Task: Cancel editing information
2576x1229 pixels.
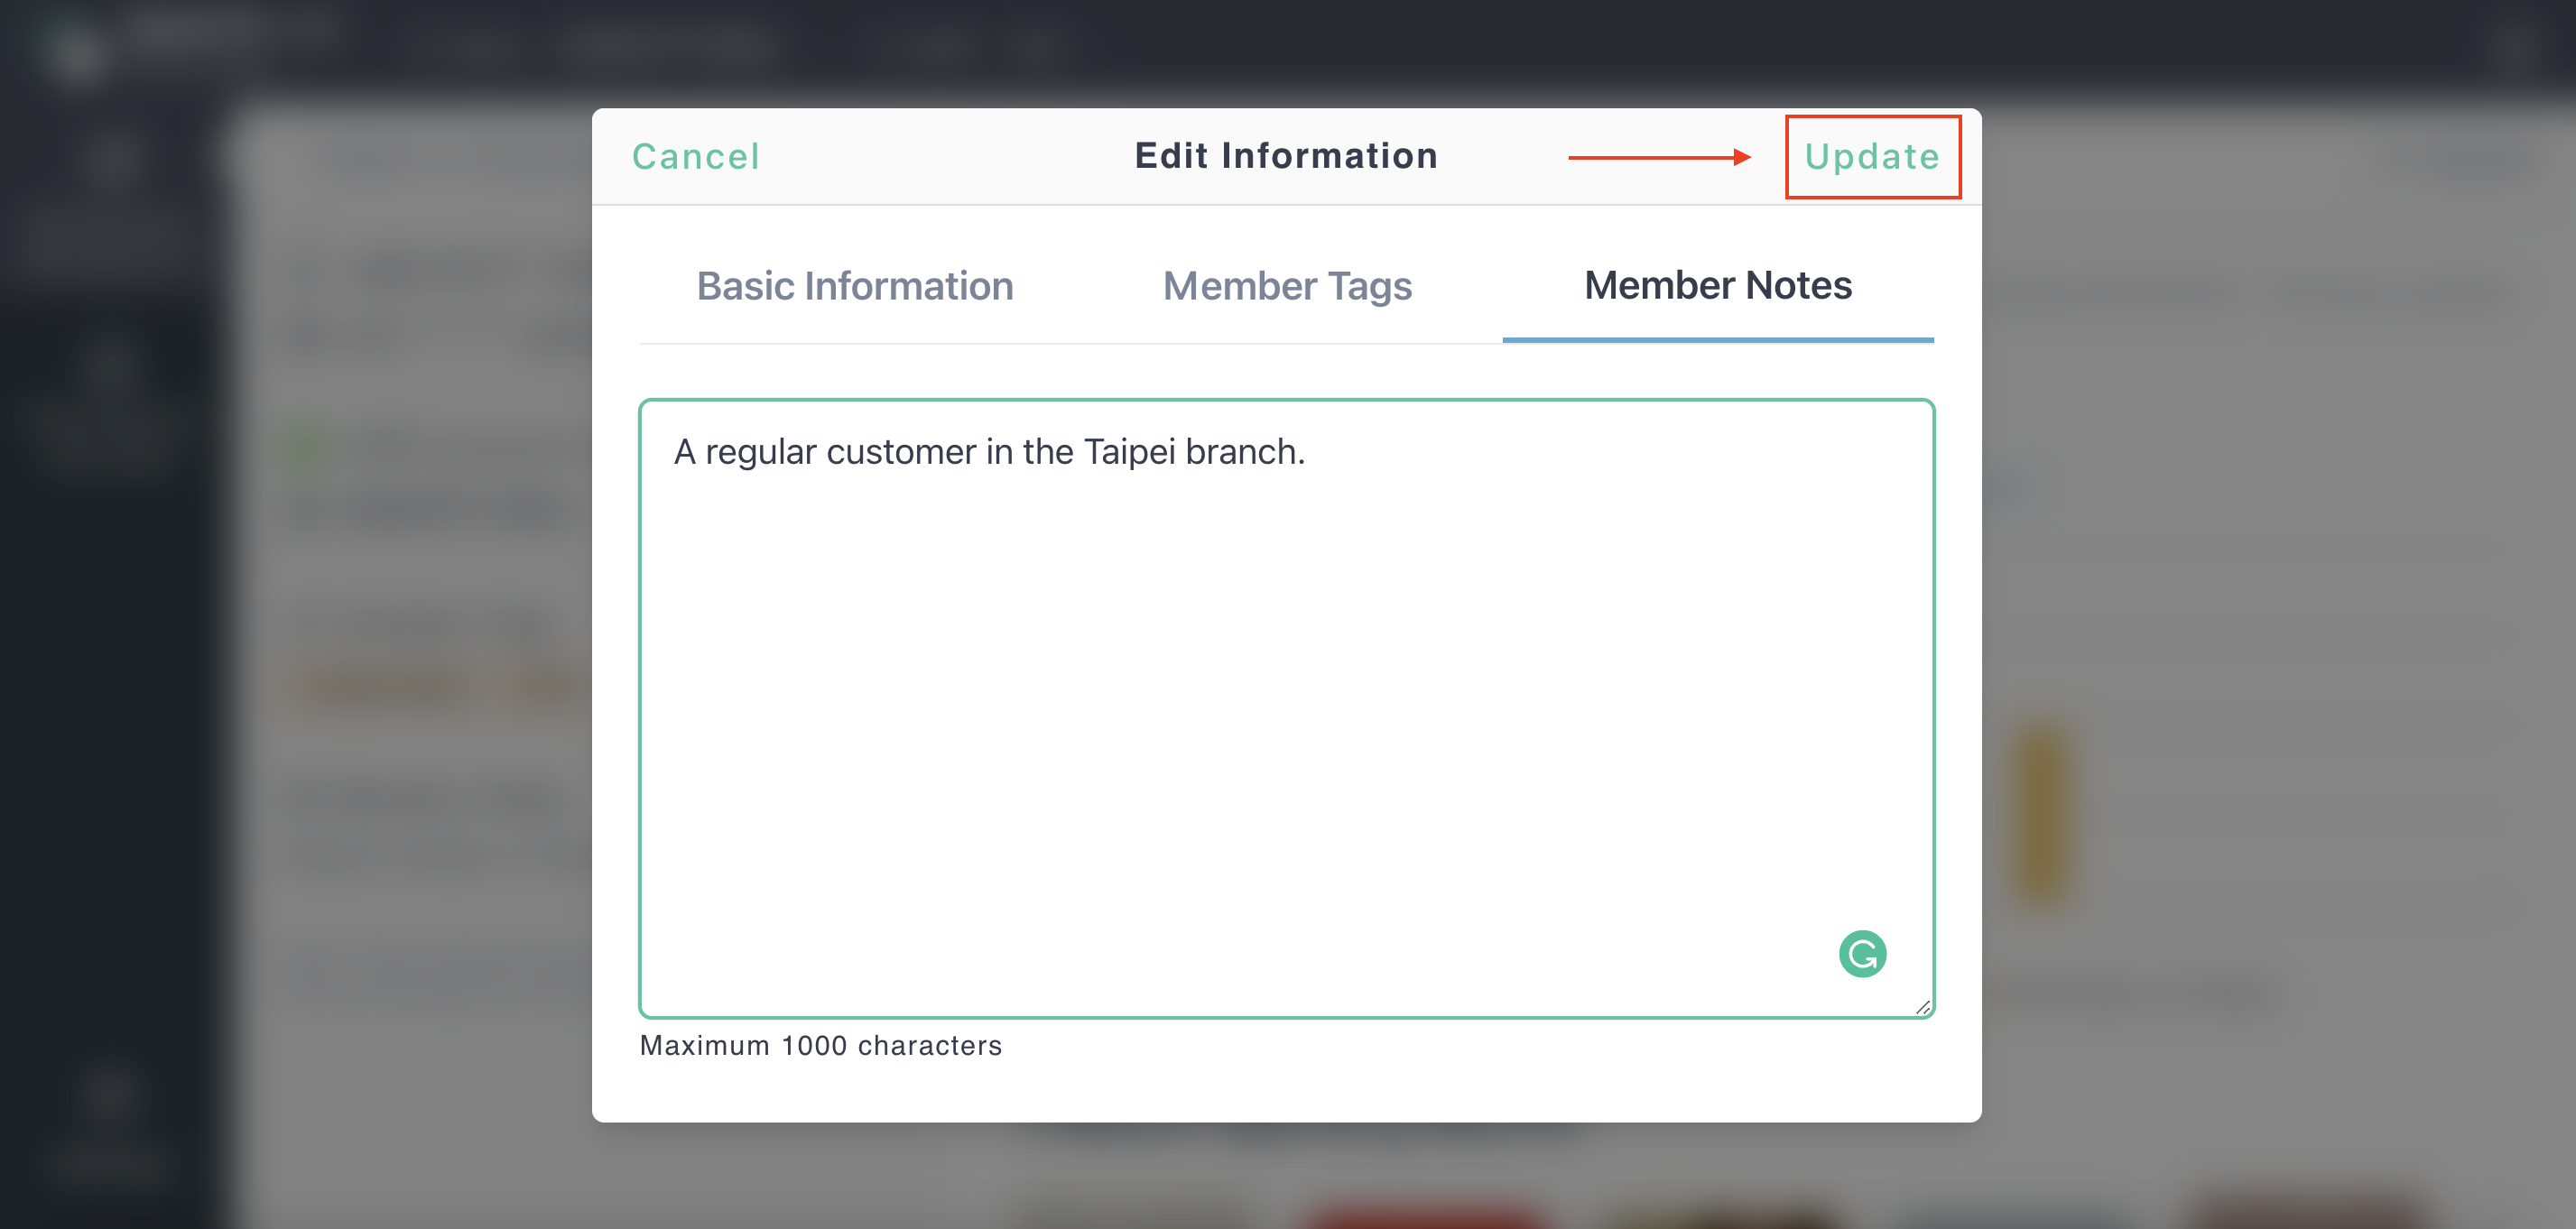Action: [x=696, y=157]
